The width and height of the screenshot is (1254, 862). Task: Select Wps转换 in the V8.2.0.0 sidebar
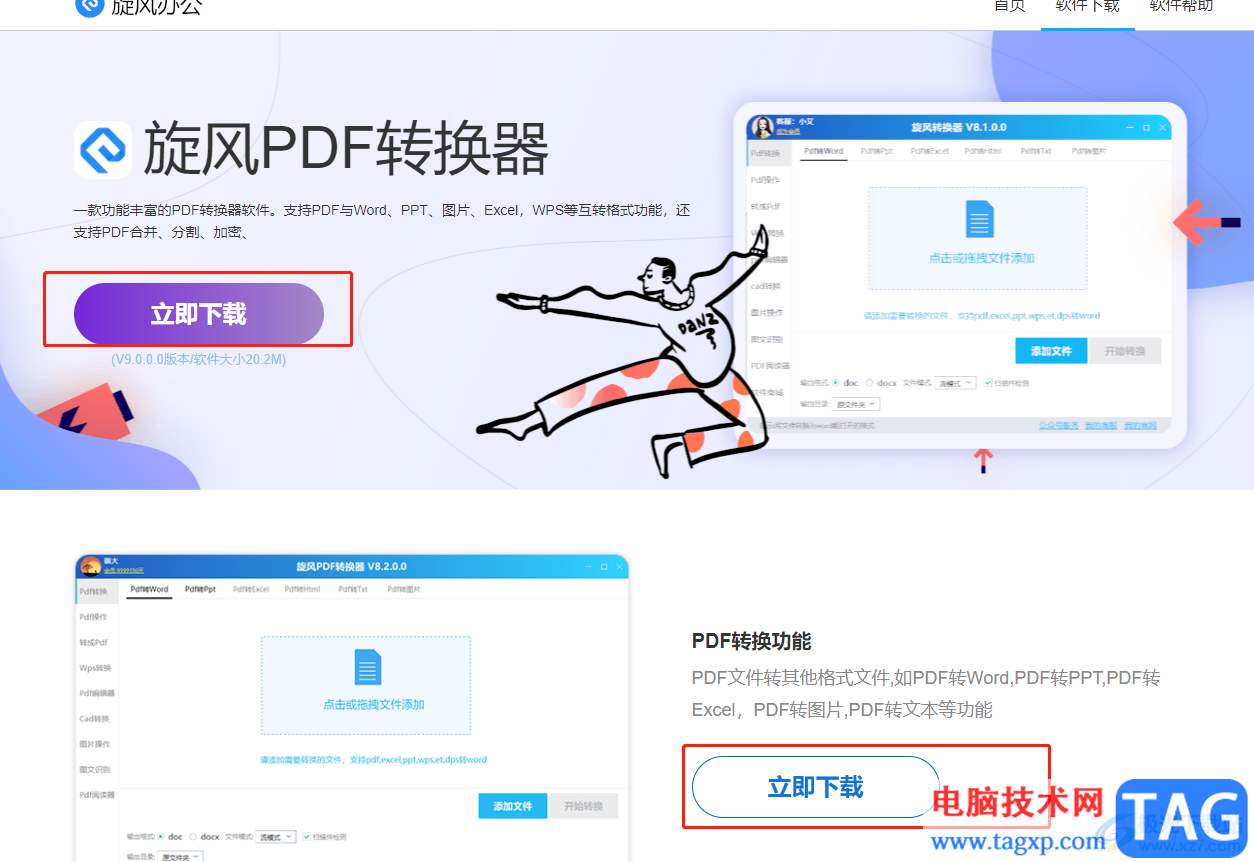point(95,668)
